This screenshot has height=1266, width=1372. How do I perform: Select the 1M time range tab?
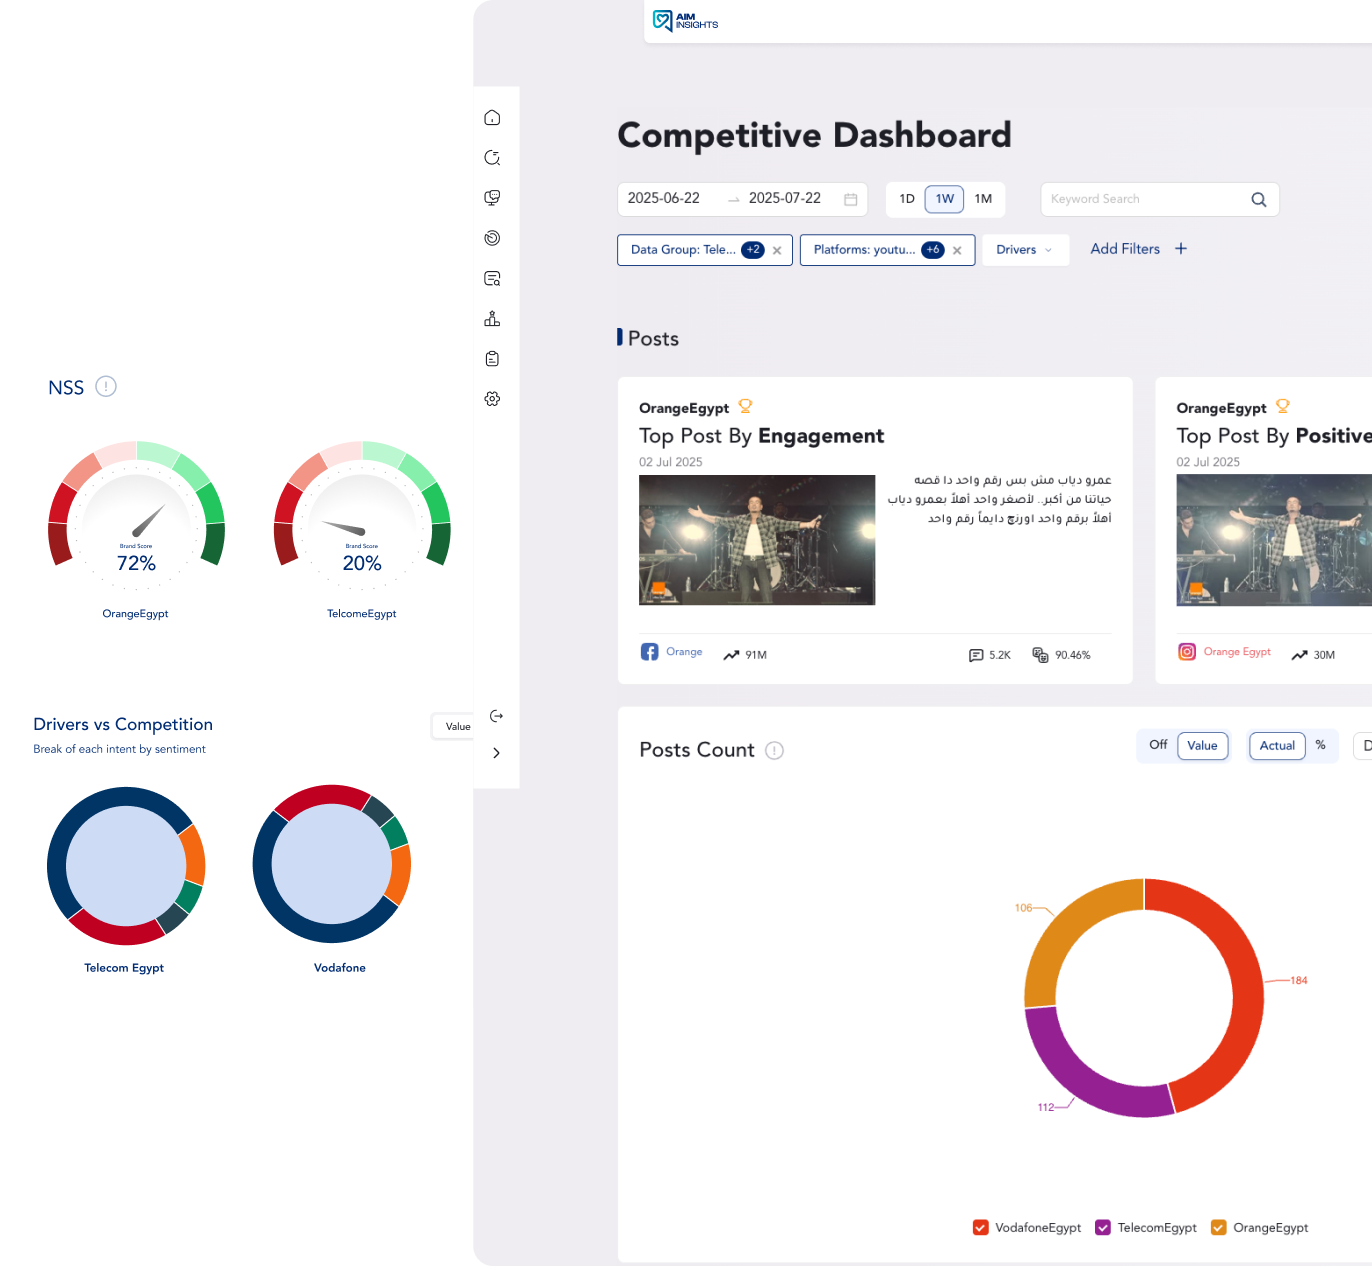click(983, 199)
